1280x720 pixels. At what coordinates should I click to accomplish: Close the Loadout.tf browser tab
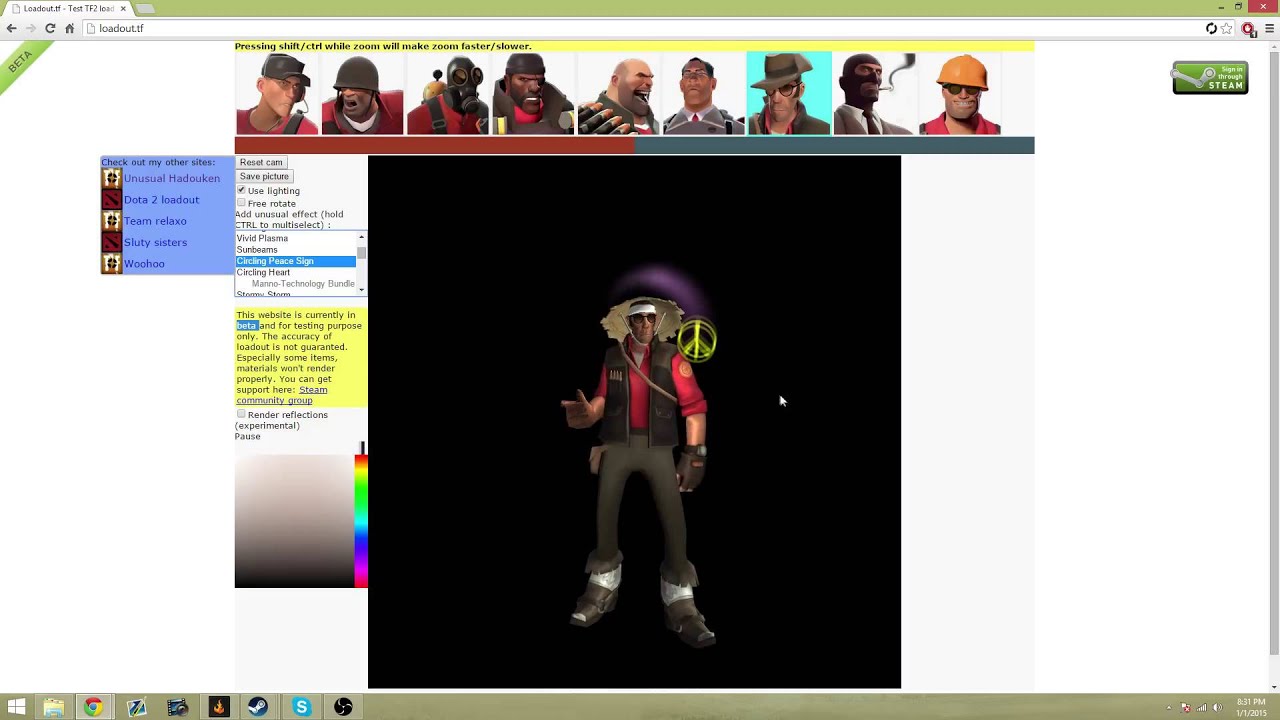click(123, 8)
